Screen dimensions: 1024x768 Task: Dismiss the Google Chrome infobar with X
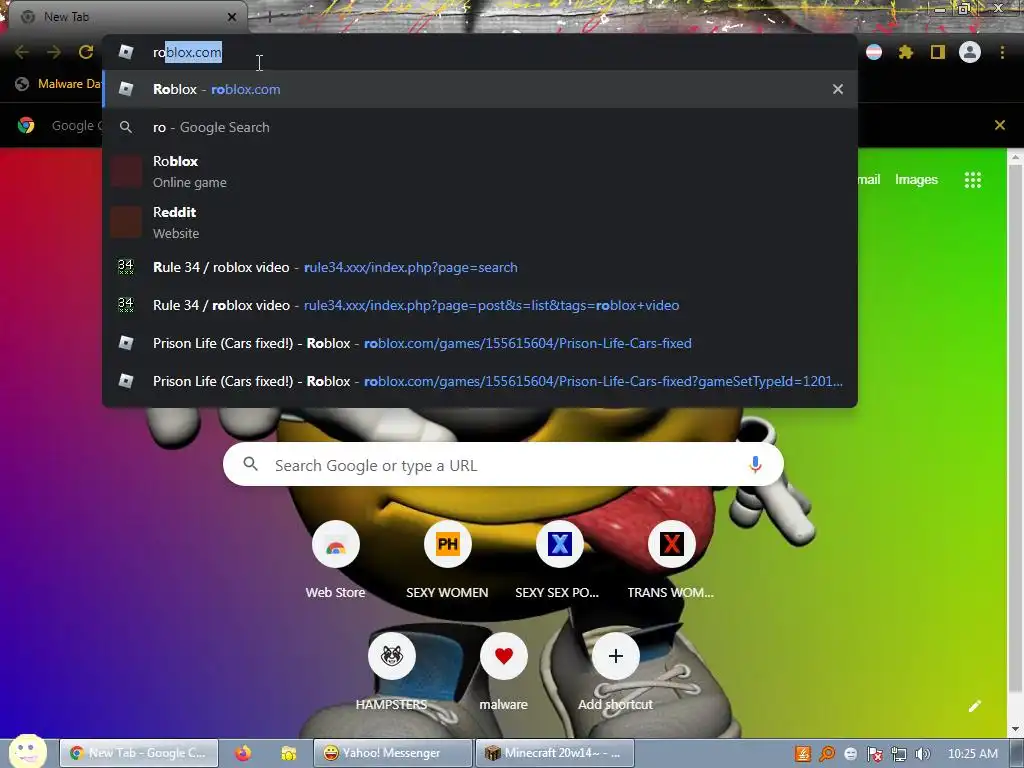coord(1000,125)
